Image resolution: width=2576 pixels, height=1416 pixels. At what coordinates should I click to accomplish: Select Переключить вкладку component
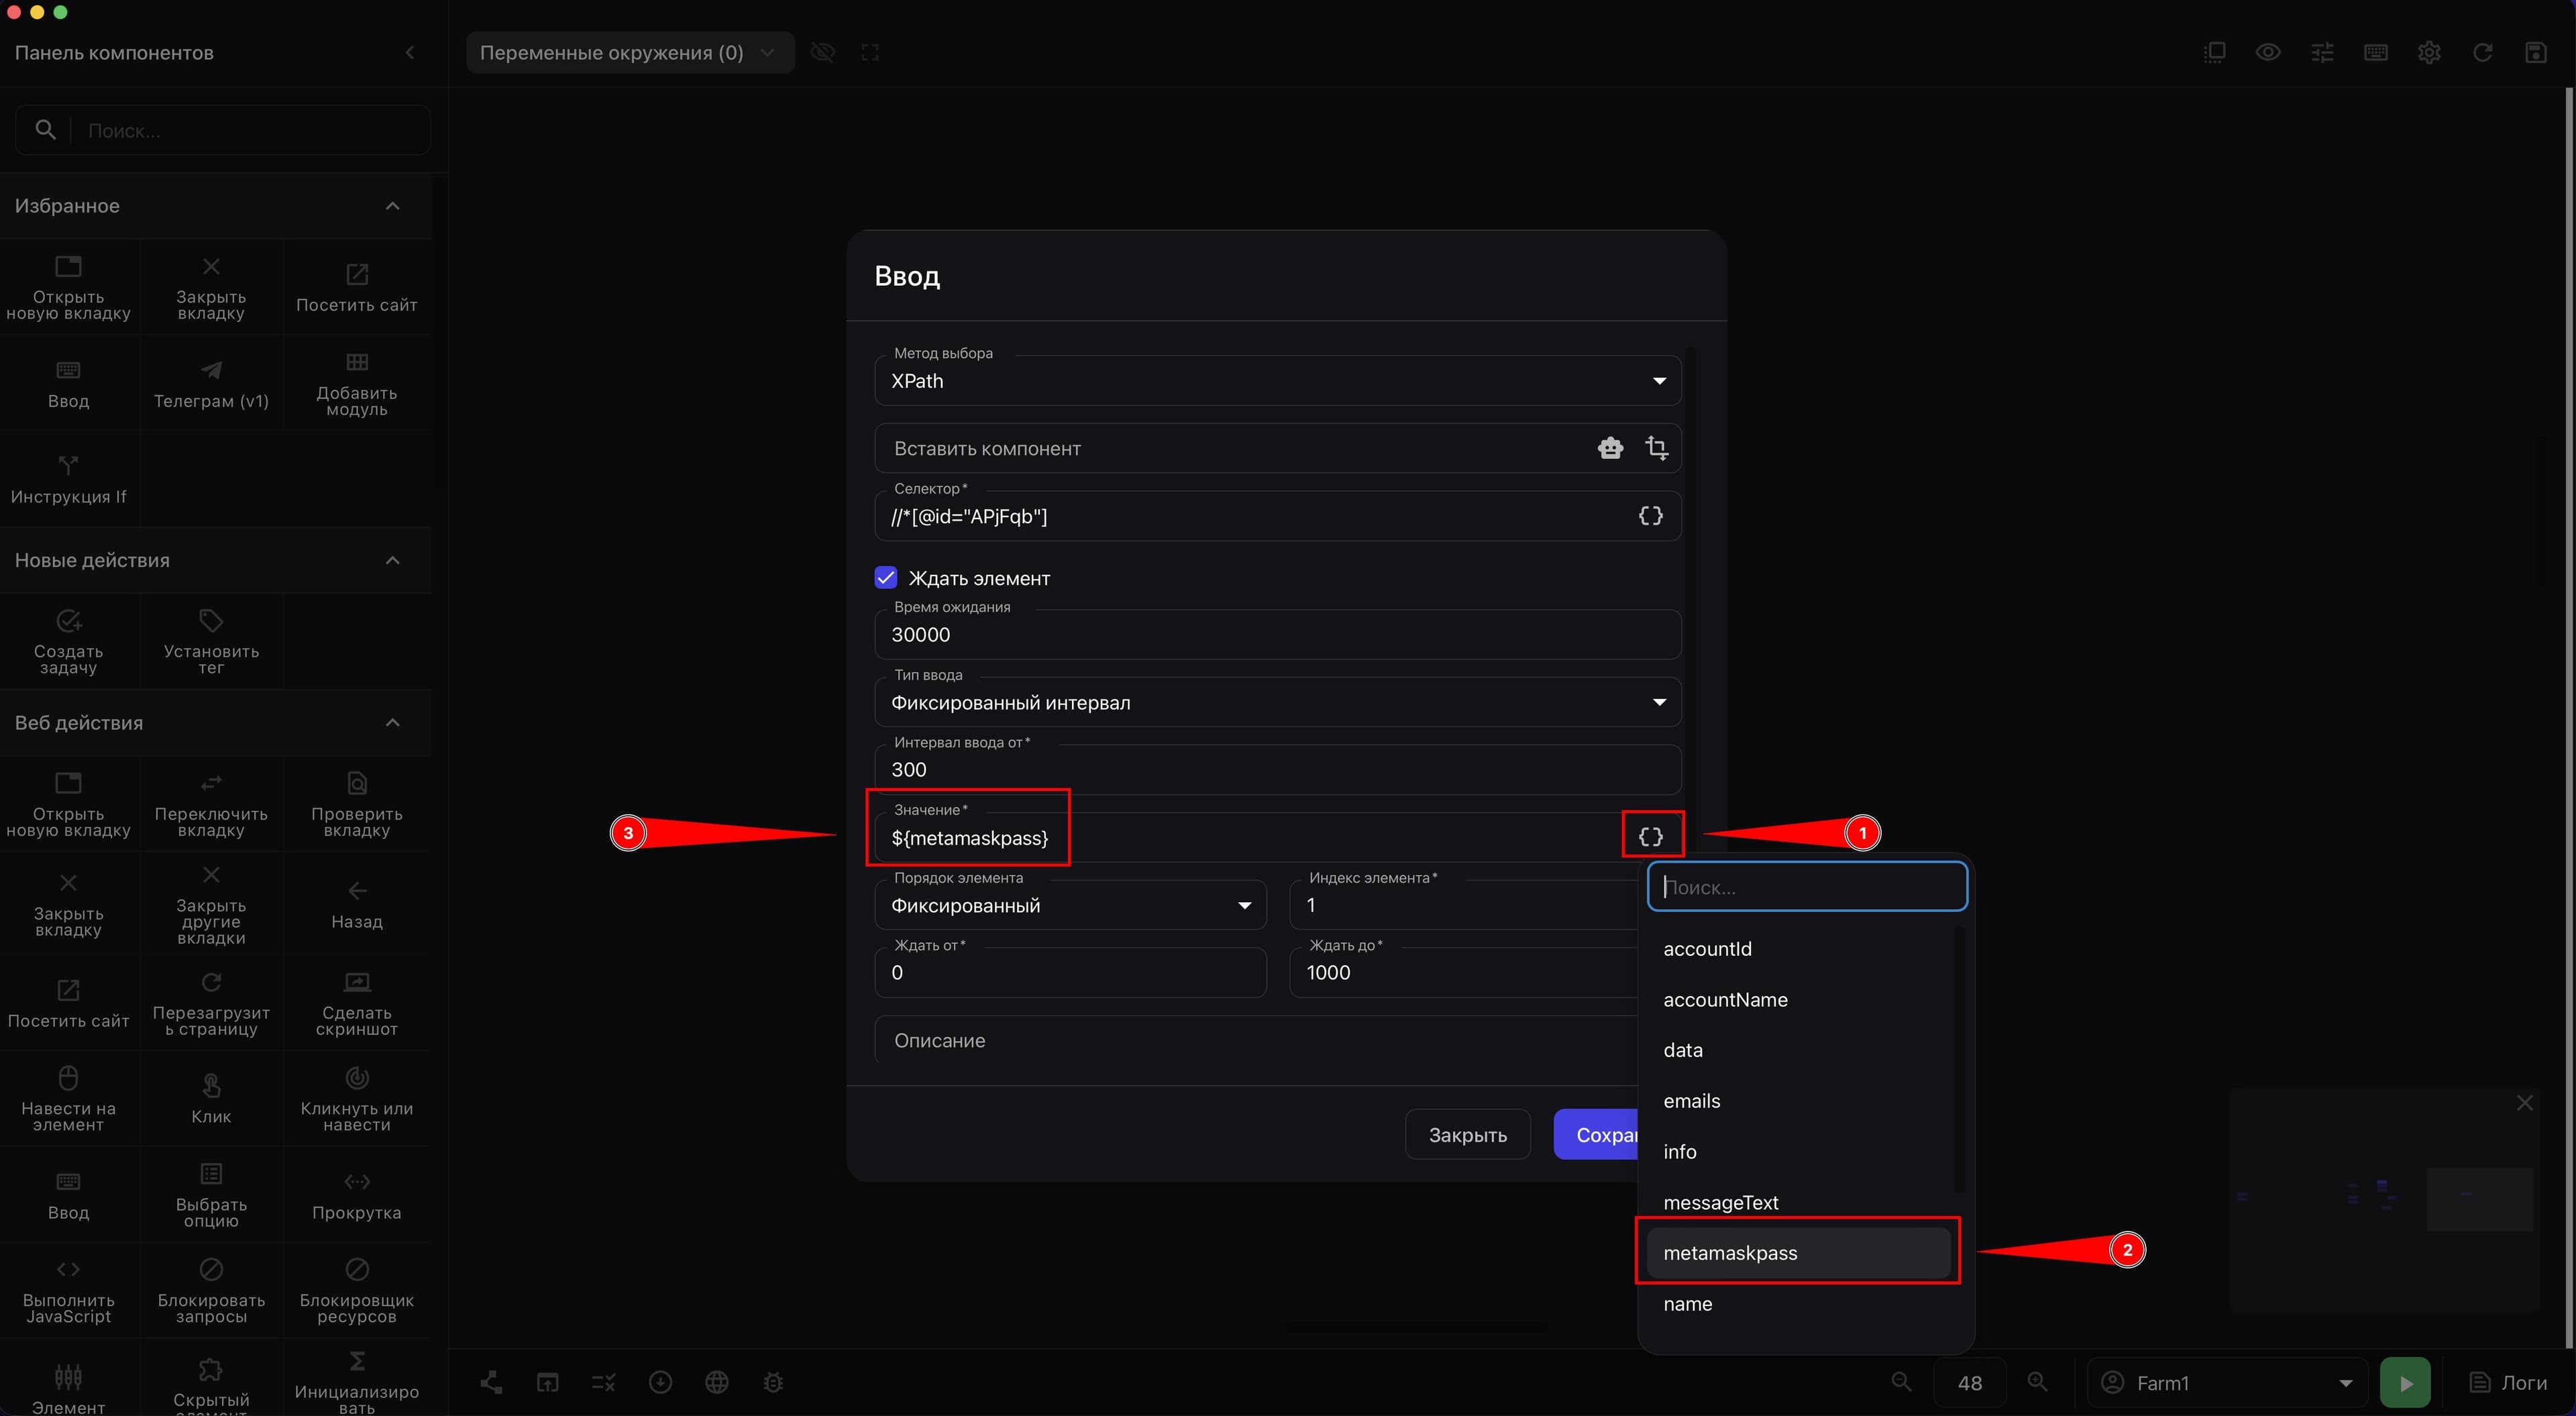point(211,804)
